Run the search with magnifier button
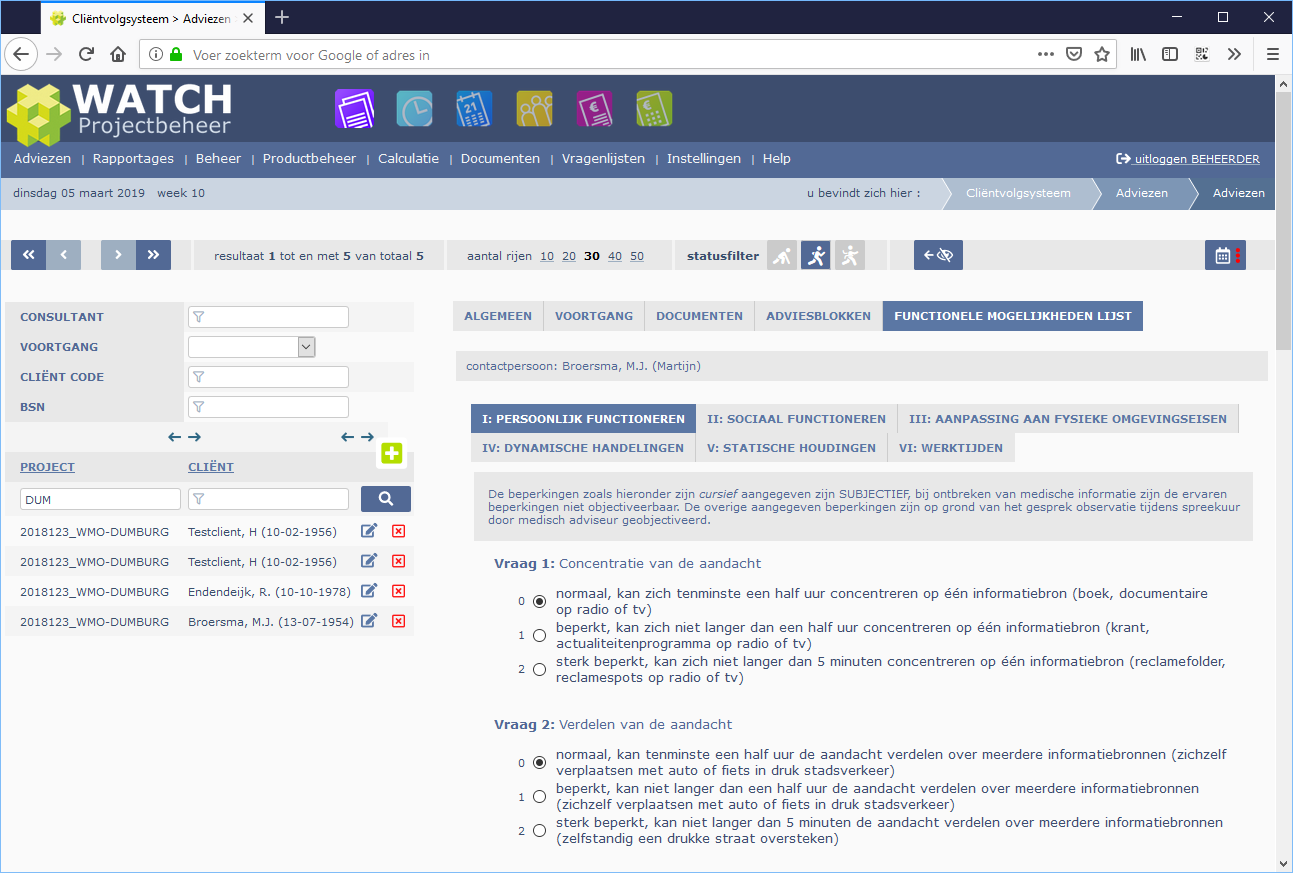This screenshot has width=1293, height=873. (x=386, y=499)
